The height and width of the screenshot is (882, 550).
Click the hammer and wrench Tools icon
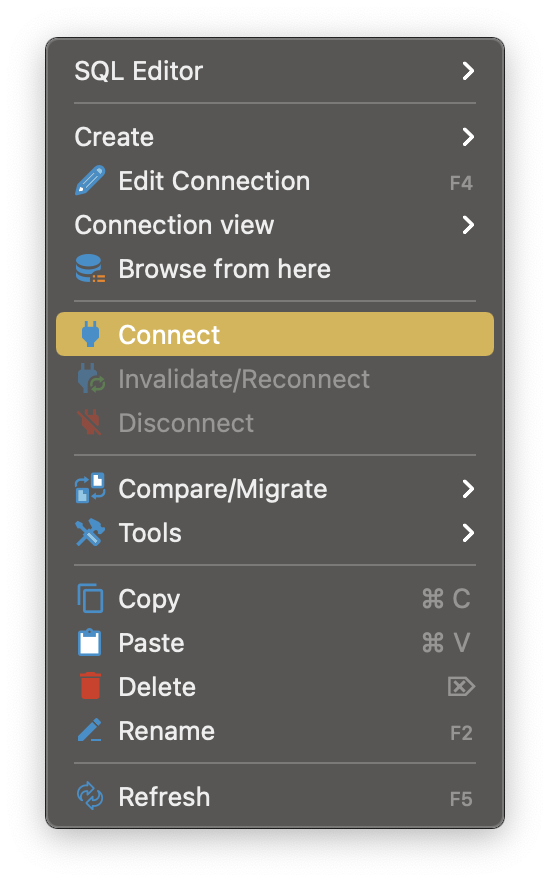point(90,532)
